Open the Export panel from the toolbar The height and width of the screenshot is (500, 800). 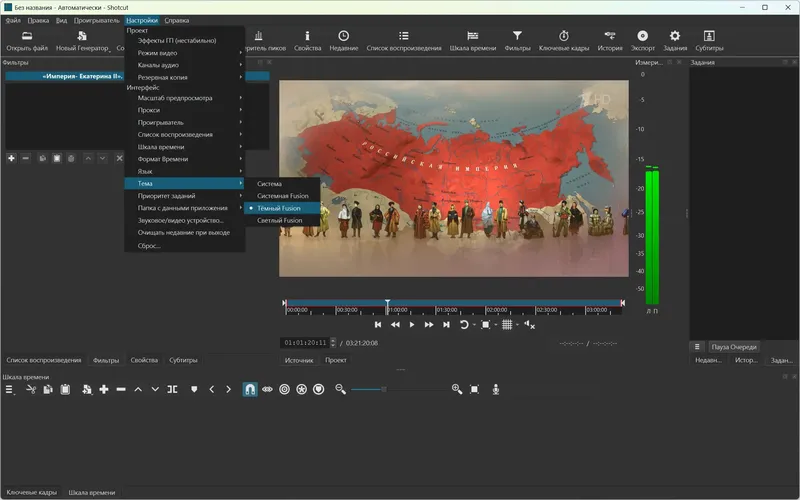[642, 40]
